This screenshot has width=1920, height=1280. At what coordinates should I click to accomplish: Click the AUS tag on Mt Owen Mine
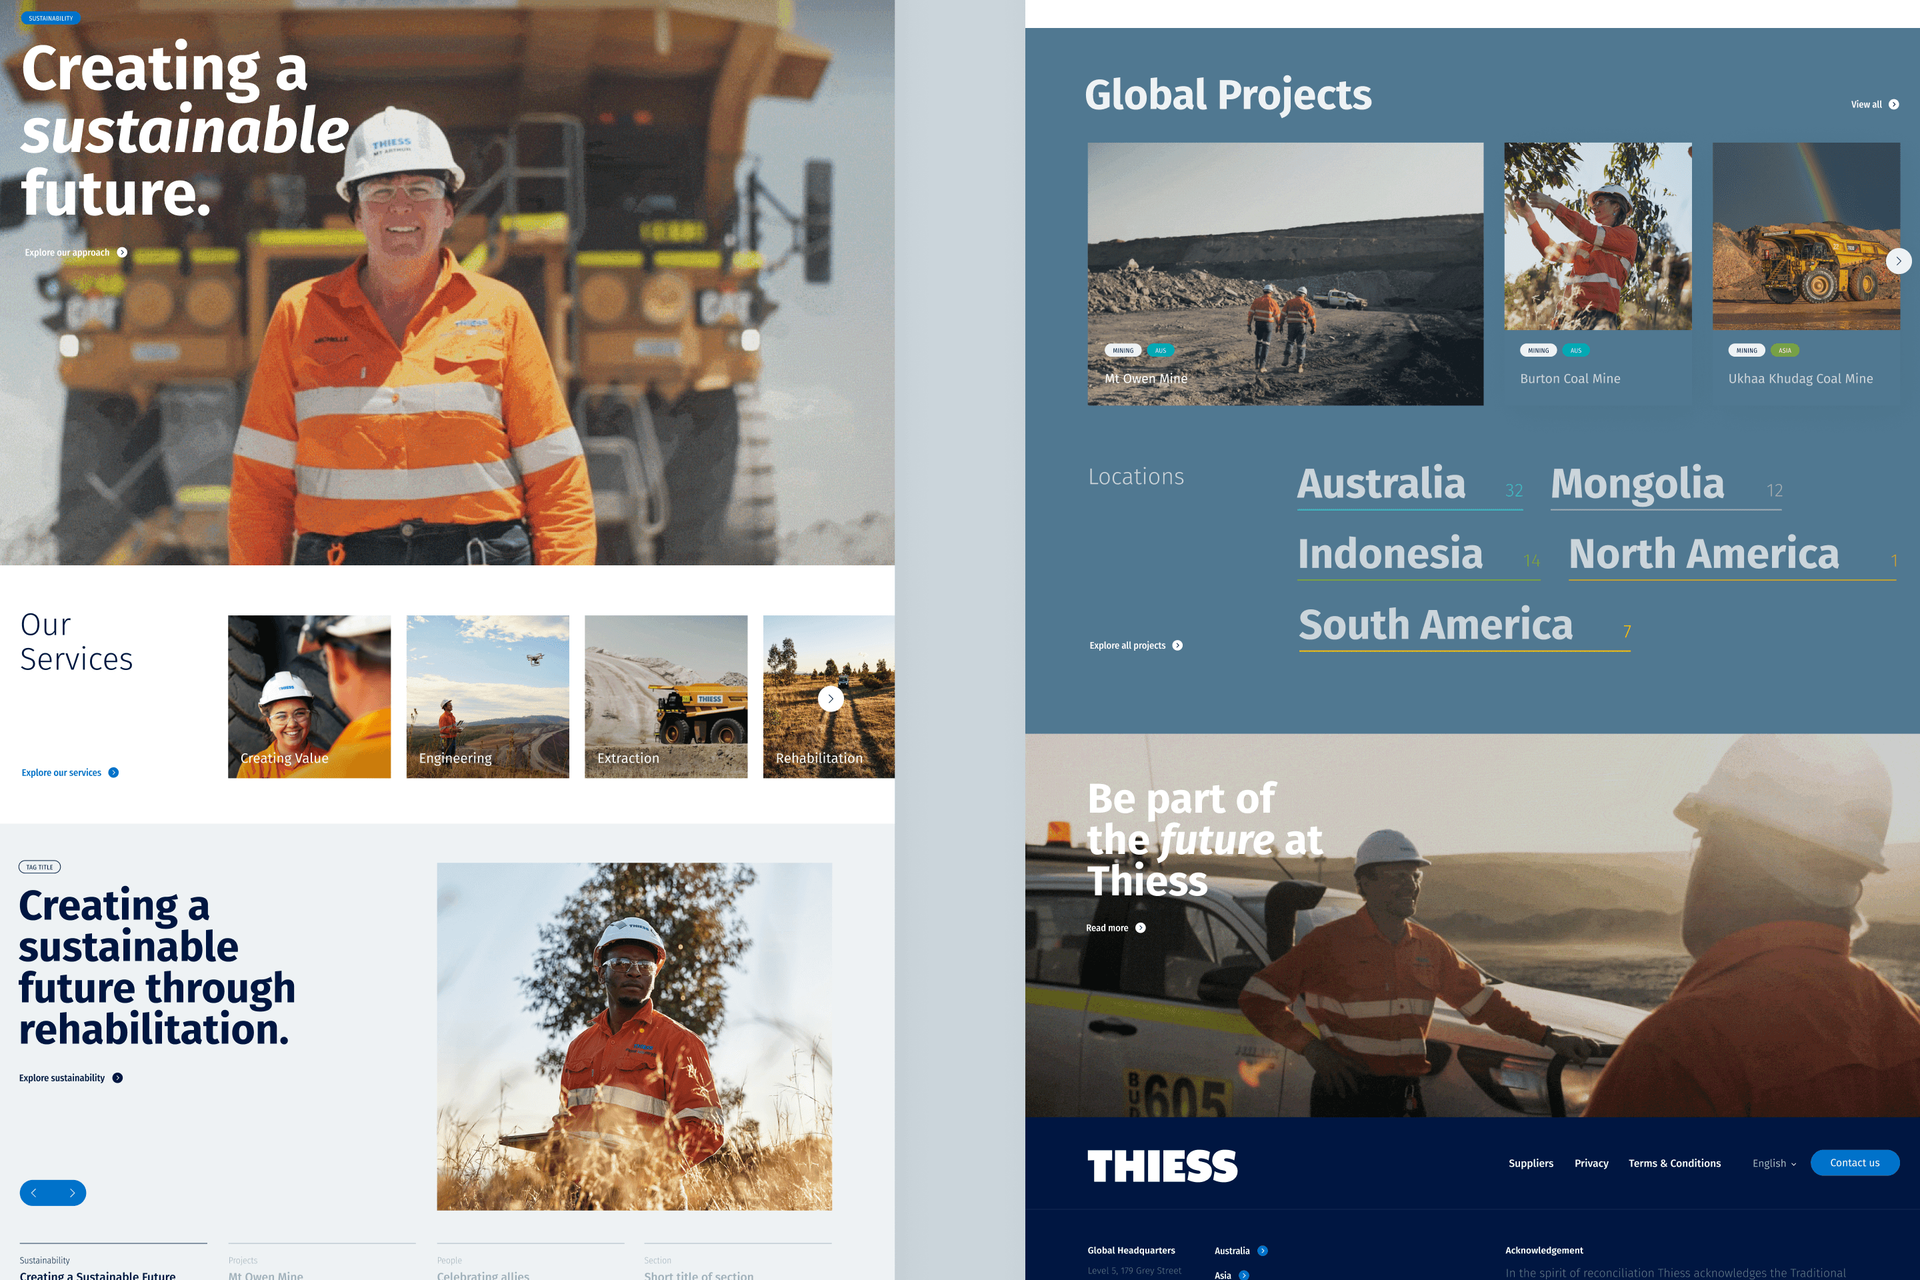coord(1160,351)
